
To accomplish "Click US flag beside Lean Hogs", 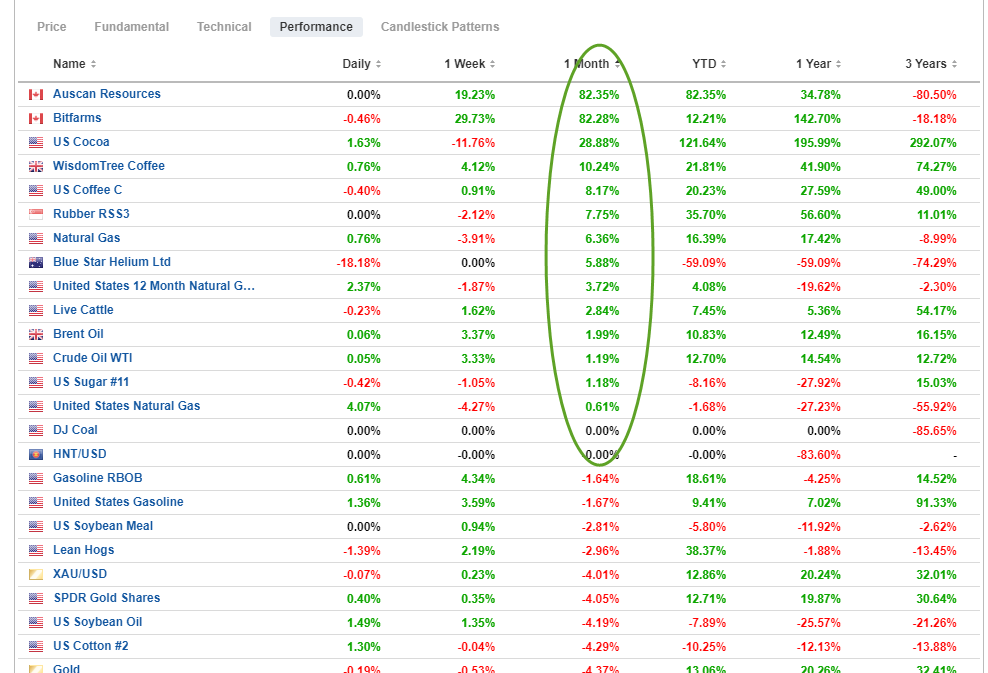I will pyautogui.click(x=36, y=551).
